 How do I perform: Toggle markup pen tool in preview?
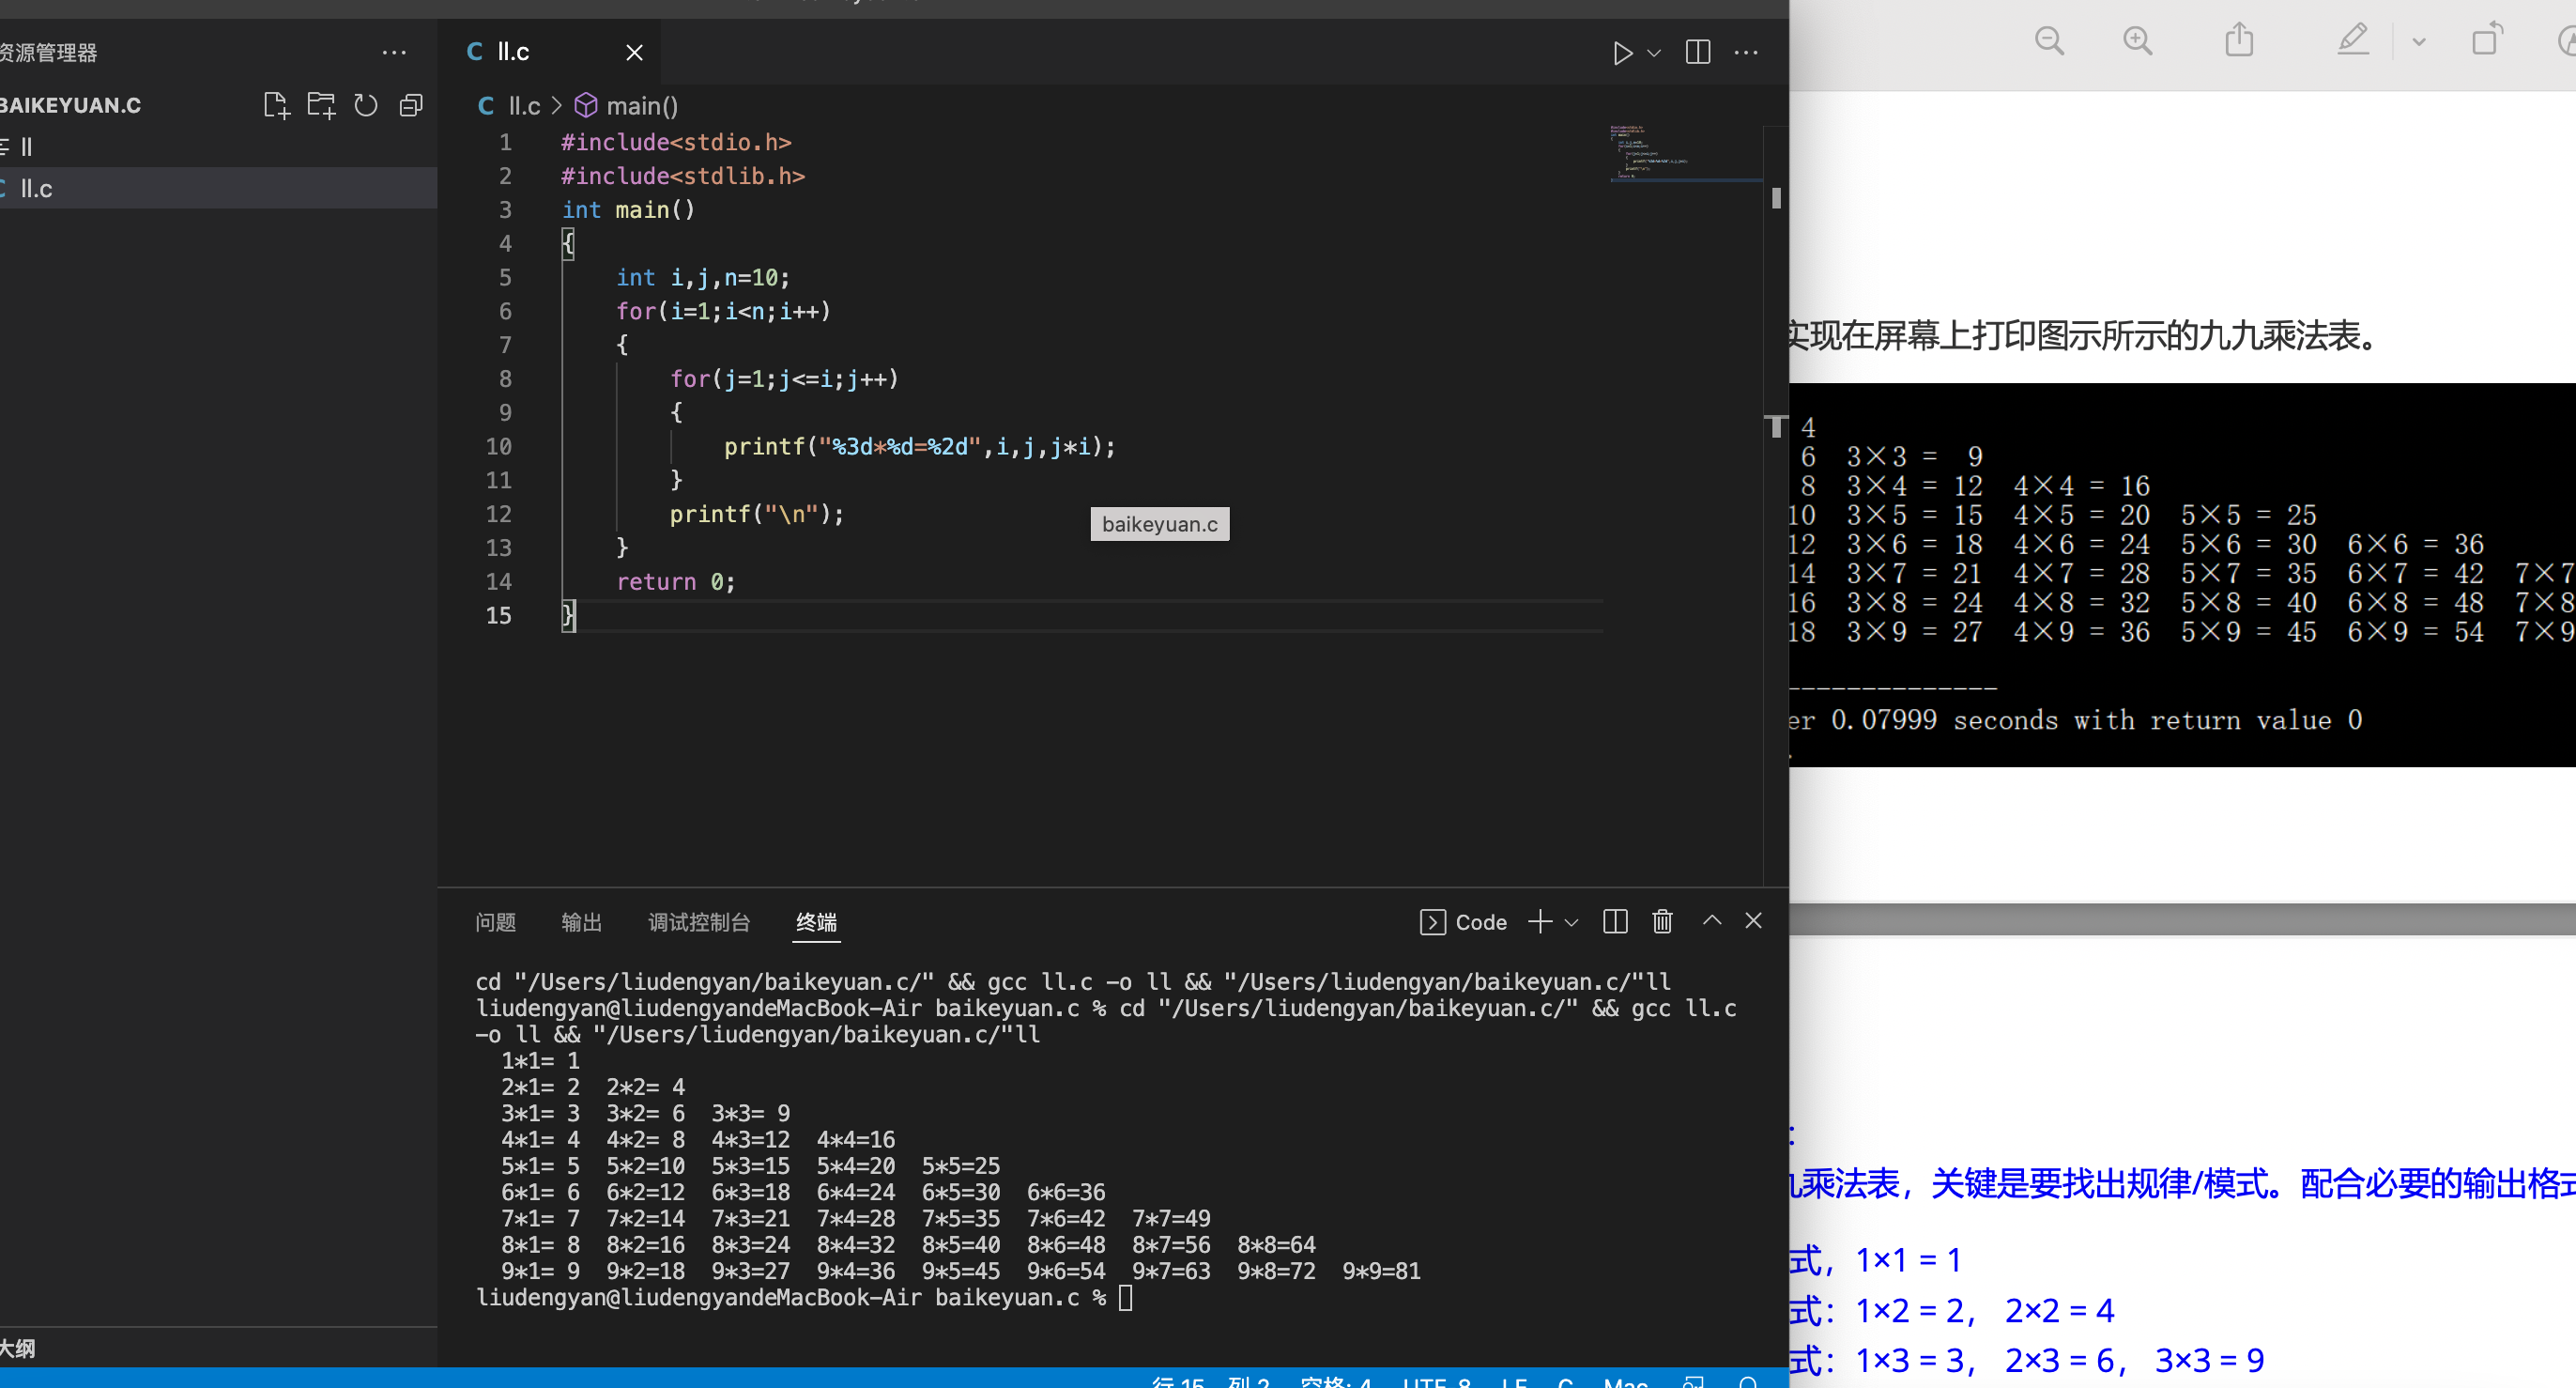click(2353, 41)
